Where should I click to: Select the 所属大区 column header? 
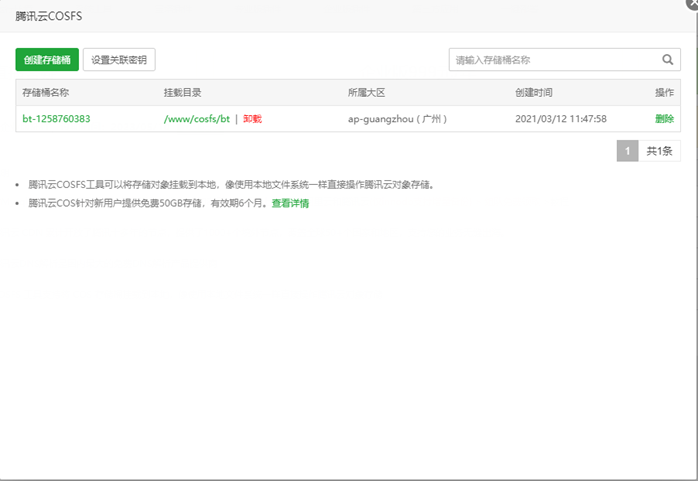(x=366, y=93)
